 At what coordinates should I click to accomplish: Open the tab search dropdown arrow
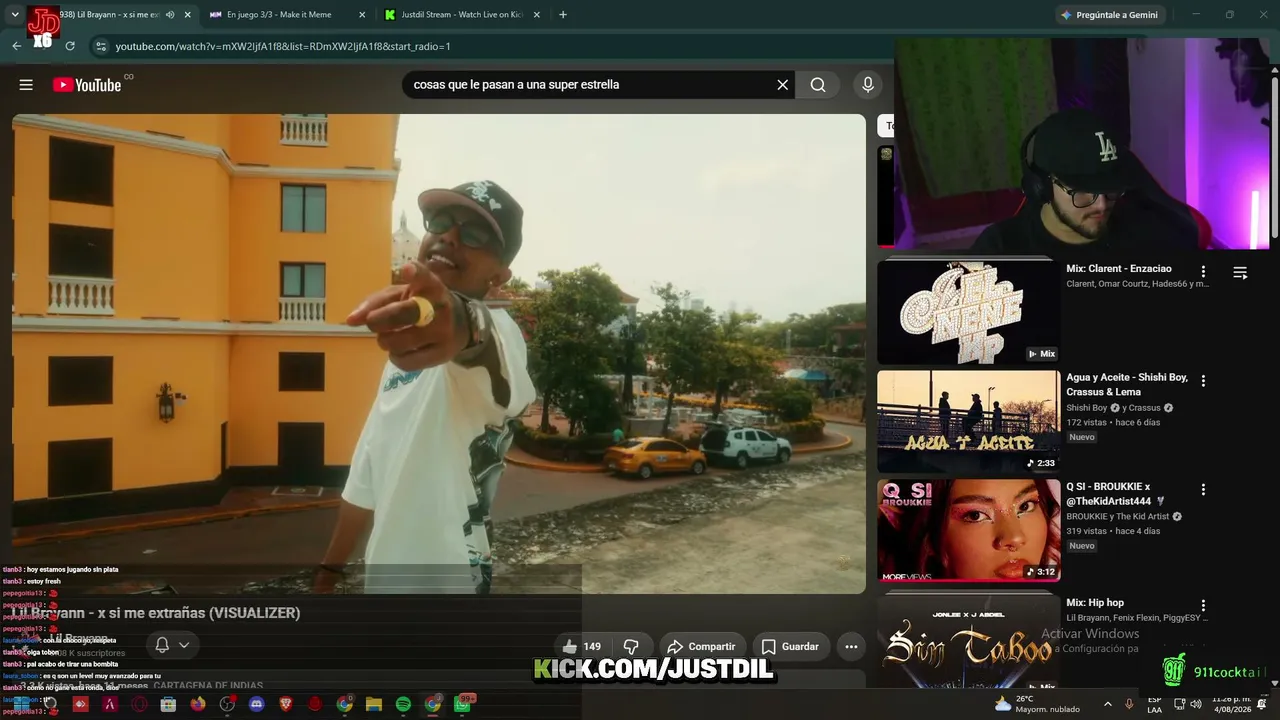[15, 15]
